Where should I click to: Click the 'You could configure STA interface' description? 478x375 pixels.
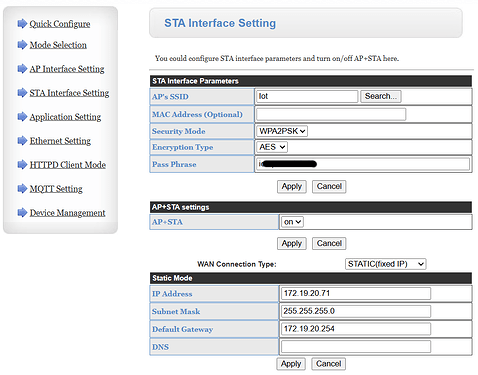(277, 59)
